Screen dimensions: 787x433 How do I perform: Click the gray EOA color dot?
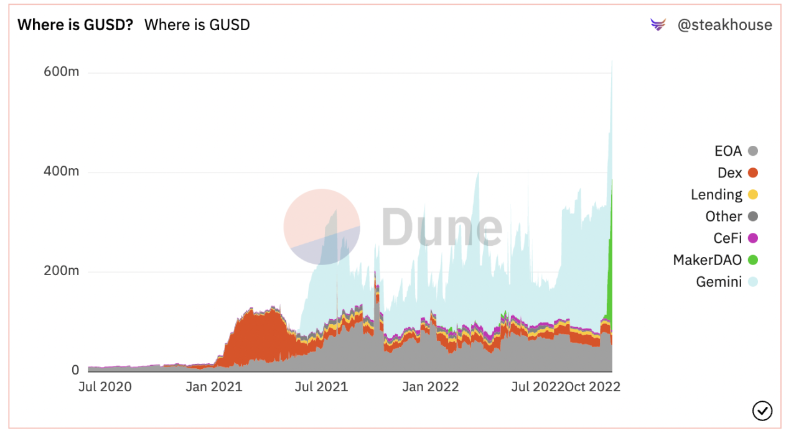coord(753,151)
